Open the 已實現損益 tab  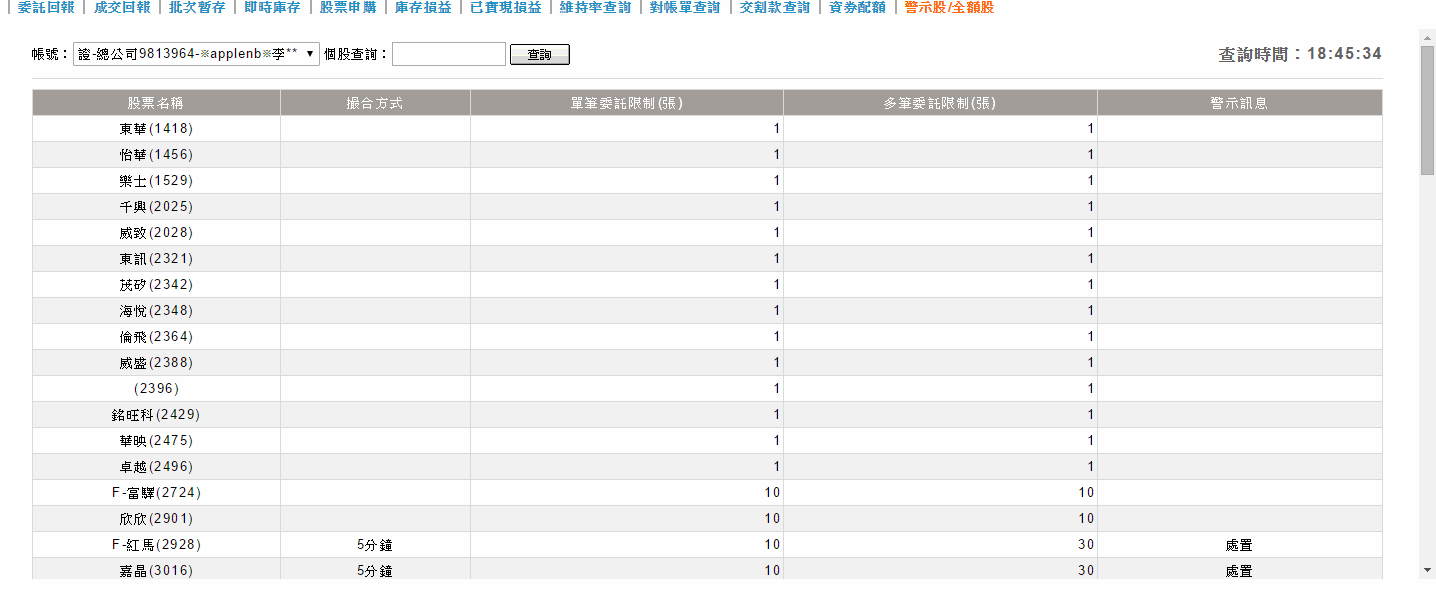[505, 8]
